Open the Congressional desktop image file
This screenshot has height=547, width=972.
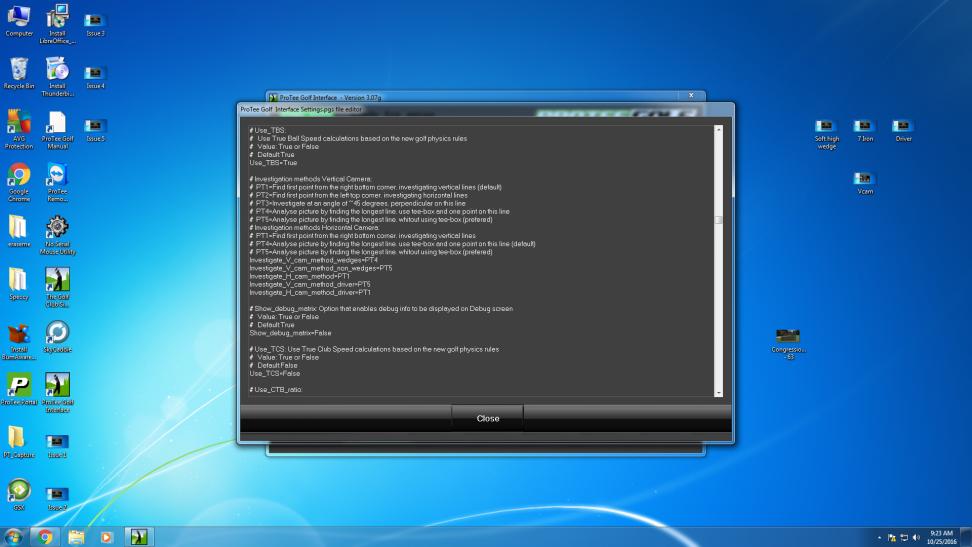pos(788,344)
